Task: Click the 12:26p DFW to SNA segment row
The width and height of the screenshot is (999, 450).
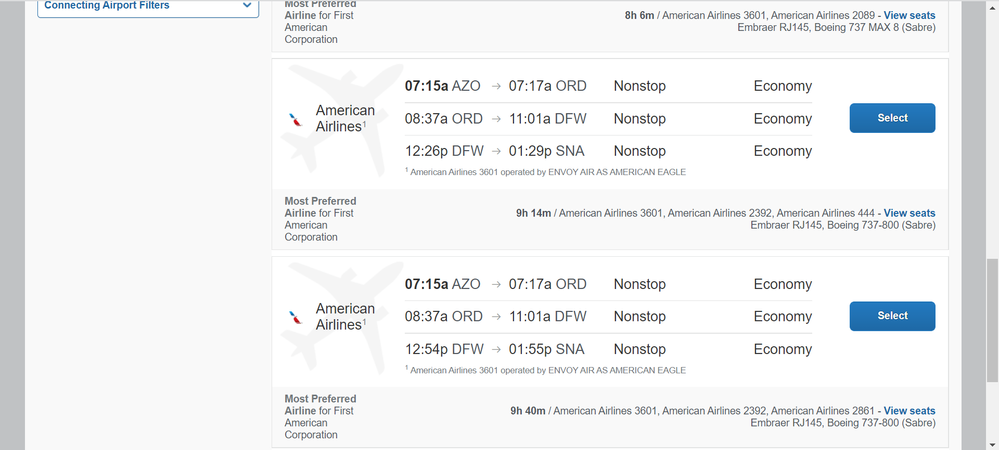Action: click(608, 151)
